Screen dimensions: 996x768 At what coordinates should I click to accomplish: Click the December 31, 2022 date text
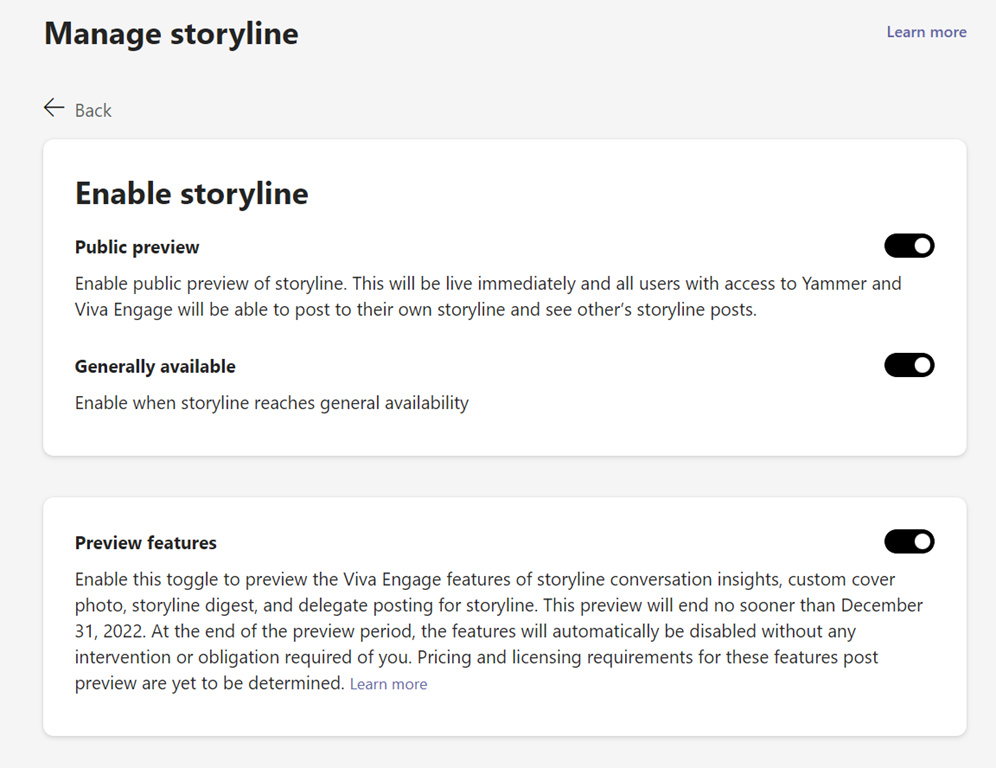coord(880,606)
